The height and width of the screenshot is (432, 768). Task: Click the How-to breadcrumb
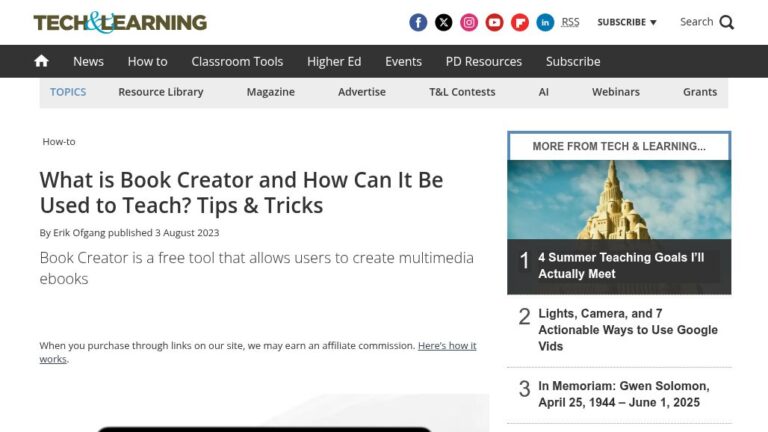tap(59, 142)
